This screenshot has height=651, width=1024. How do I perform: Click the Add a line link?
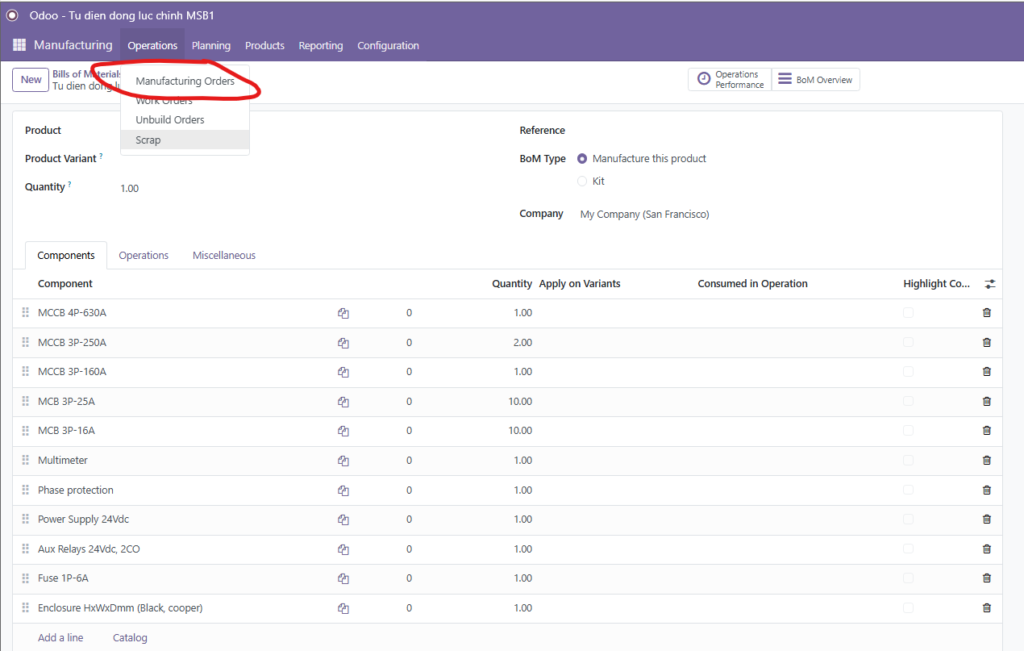point(61,638)
